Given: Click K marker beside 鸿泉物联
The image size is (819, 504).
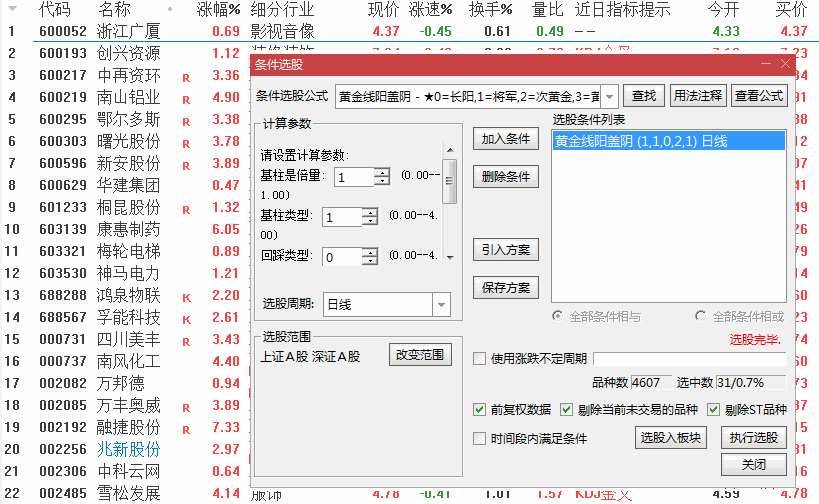Looking at the screenshot, I should (186, 298).
